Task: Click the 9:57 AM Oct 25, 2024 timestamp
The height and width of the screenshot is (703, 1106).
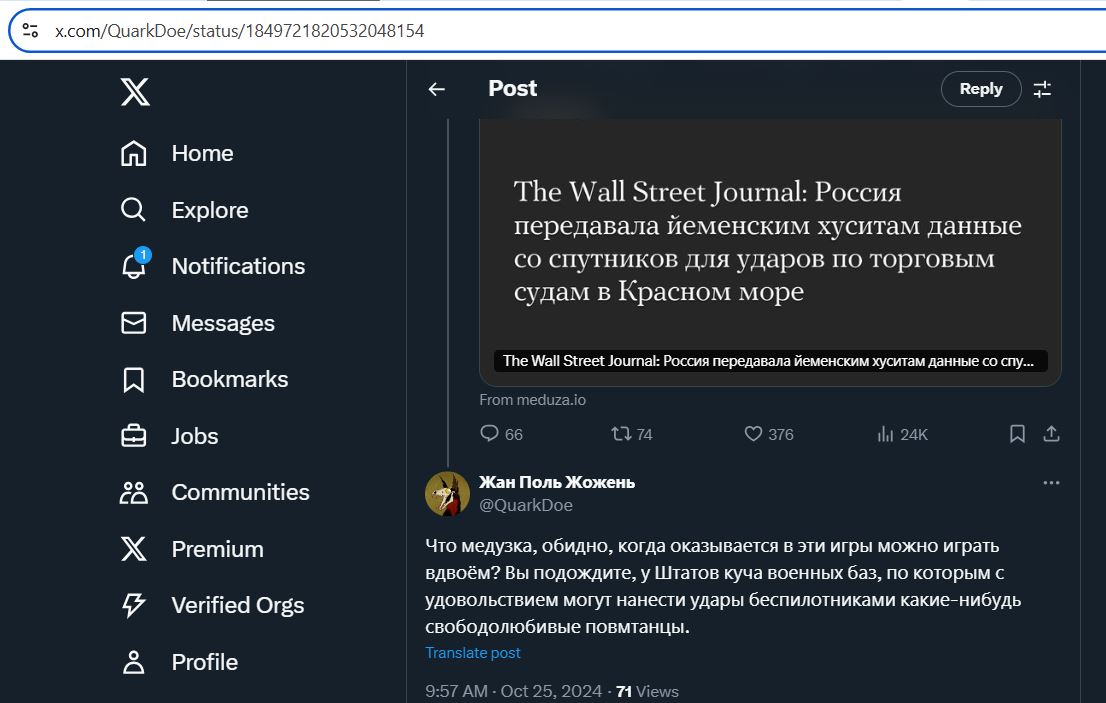Action: click(514, 691)
